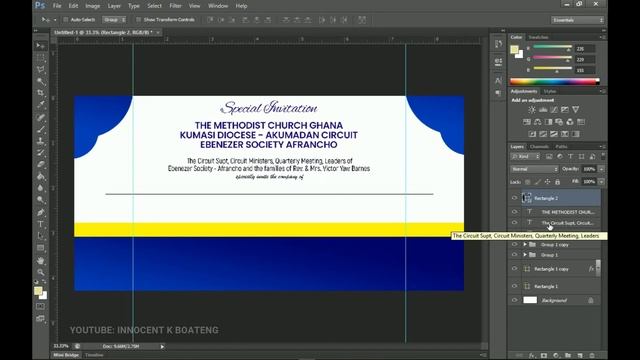Switch to the Channels tab
640x360 pixels.
click(539, 147)
